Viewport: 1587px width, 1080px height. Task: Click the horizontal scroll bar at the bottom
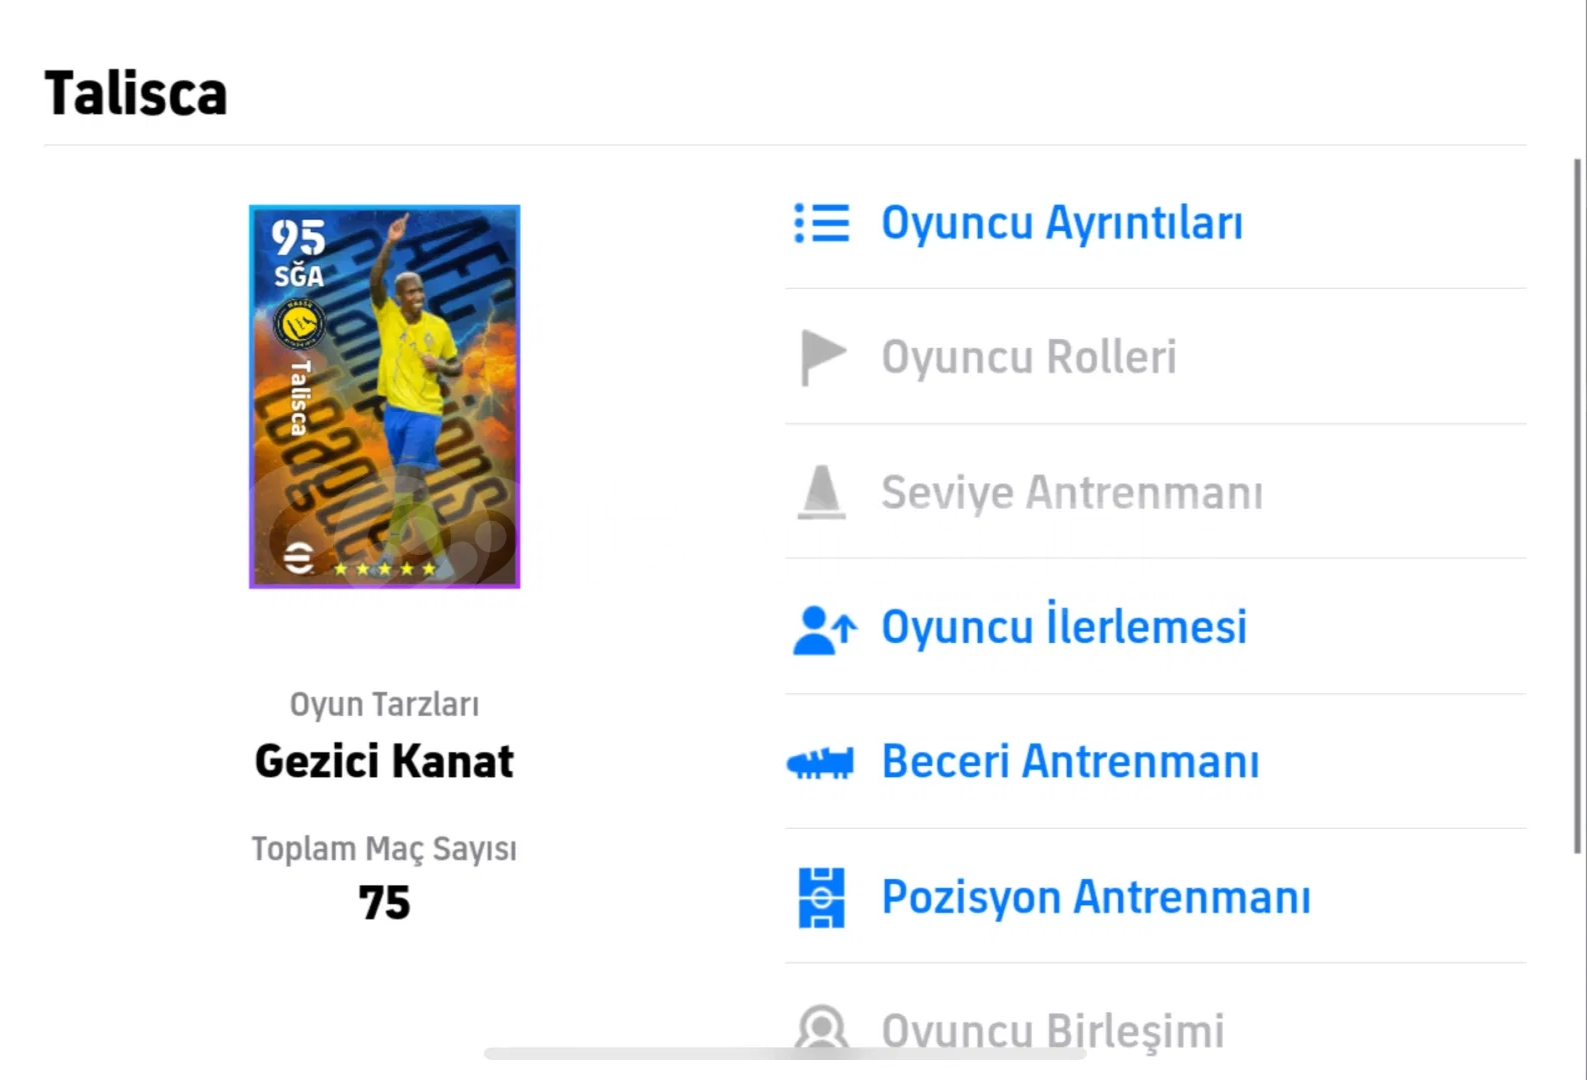784,1053
